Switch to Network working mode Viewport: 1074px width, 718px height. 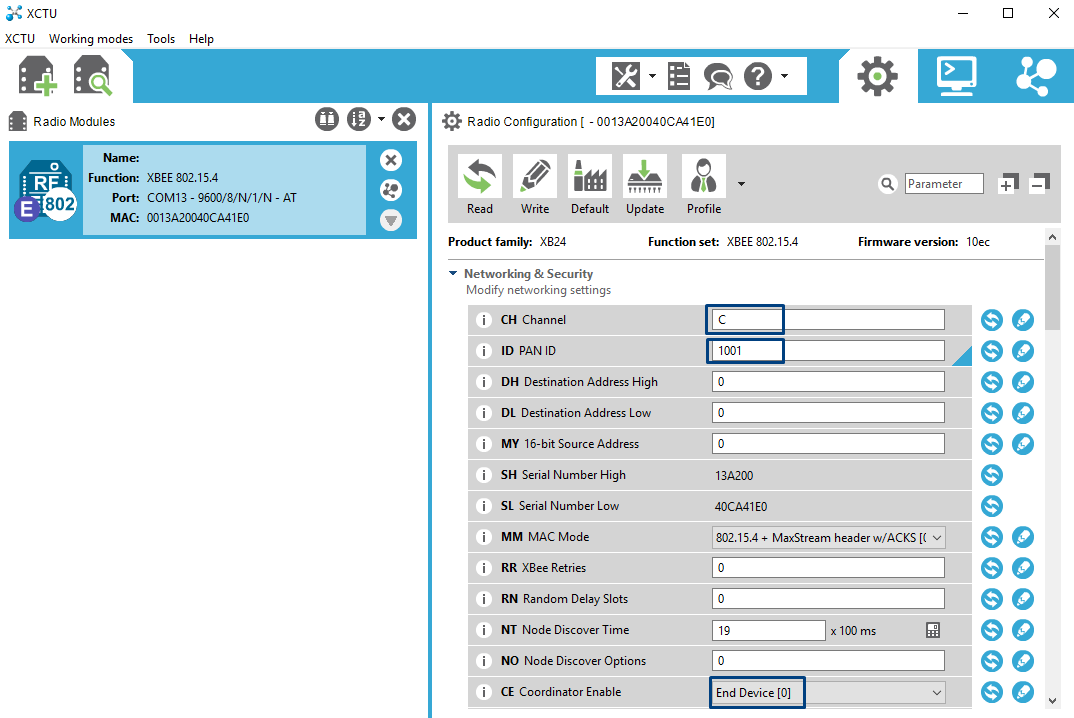tap(1035, 76)
